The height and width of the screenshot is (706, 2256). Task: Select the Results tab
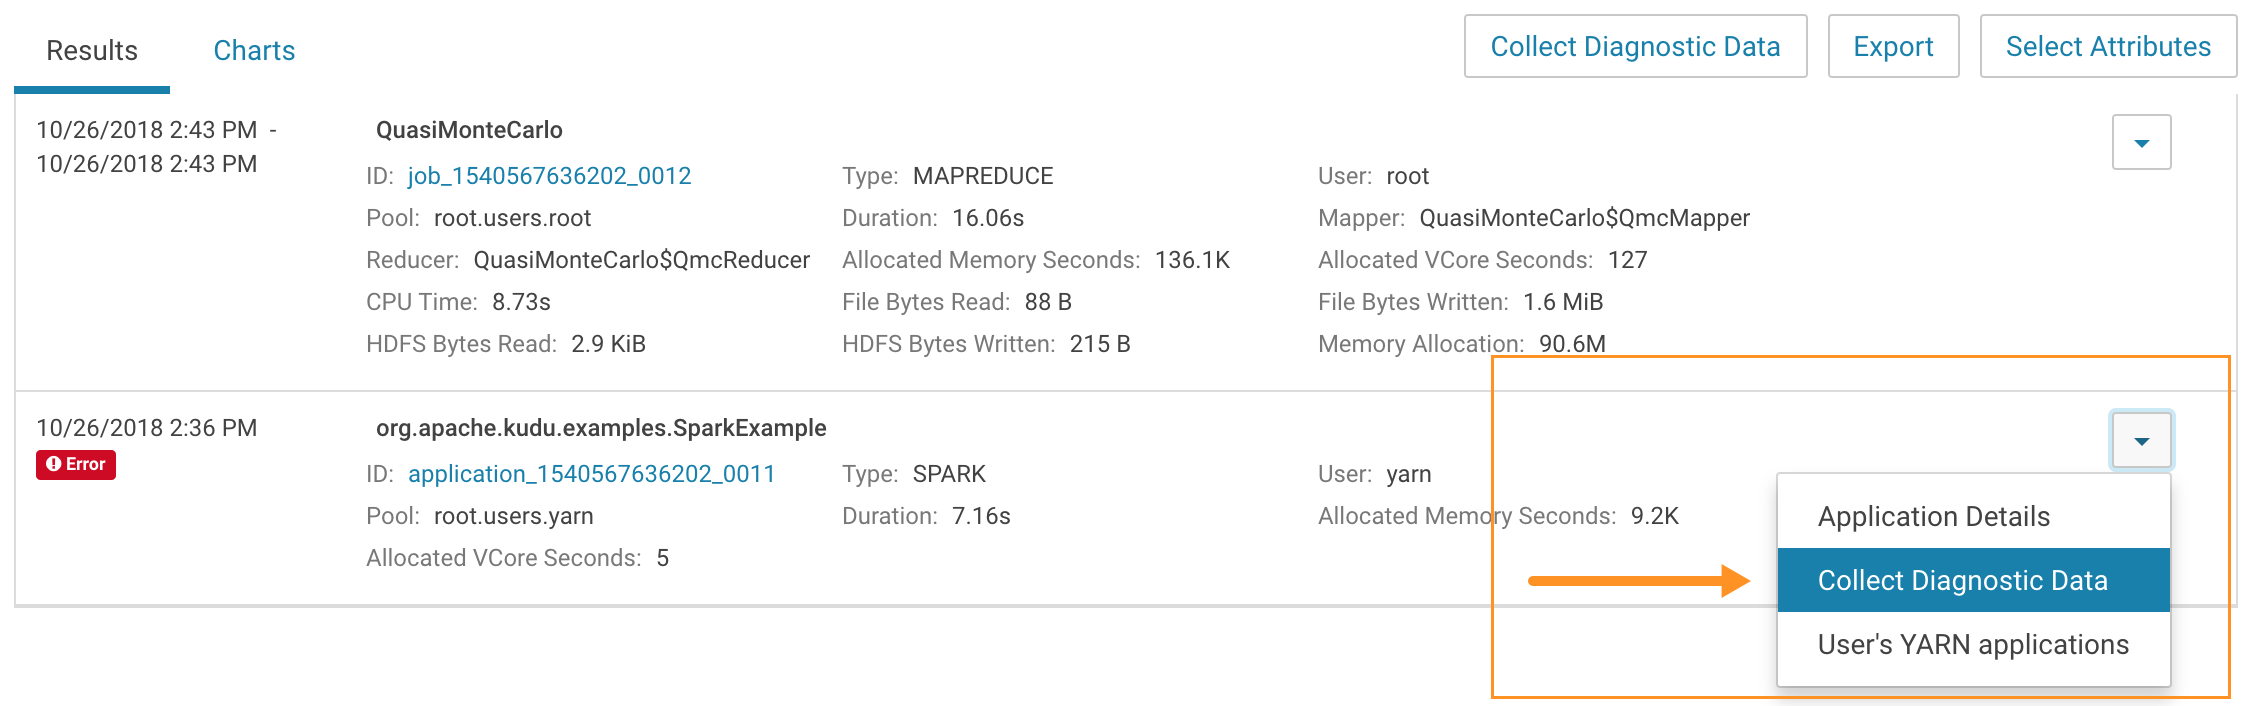pos(92,51)
